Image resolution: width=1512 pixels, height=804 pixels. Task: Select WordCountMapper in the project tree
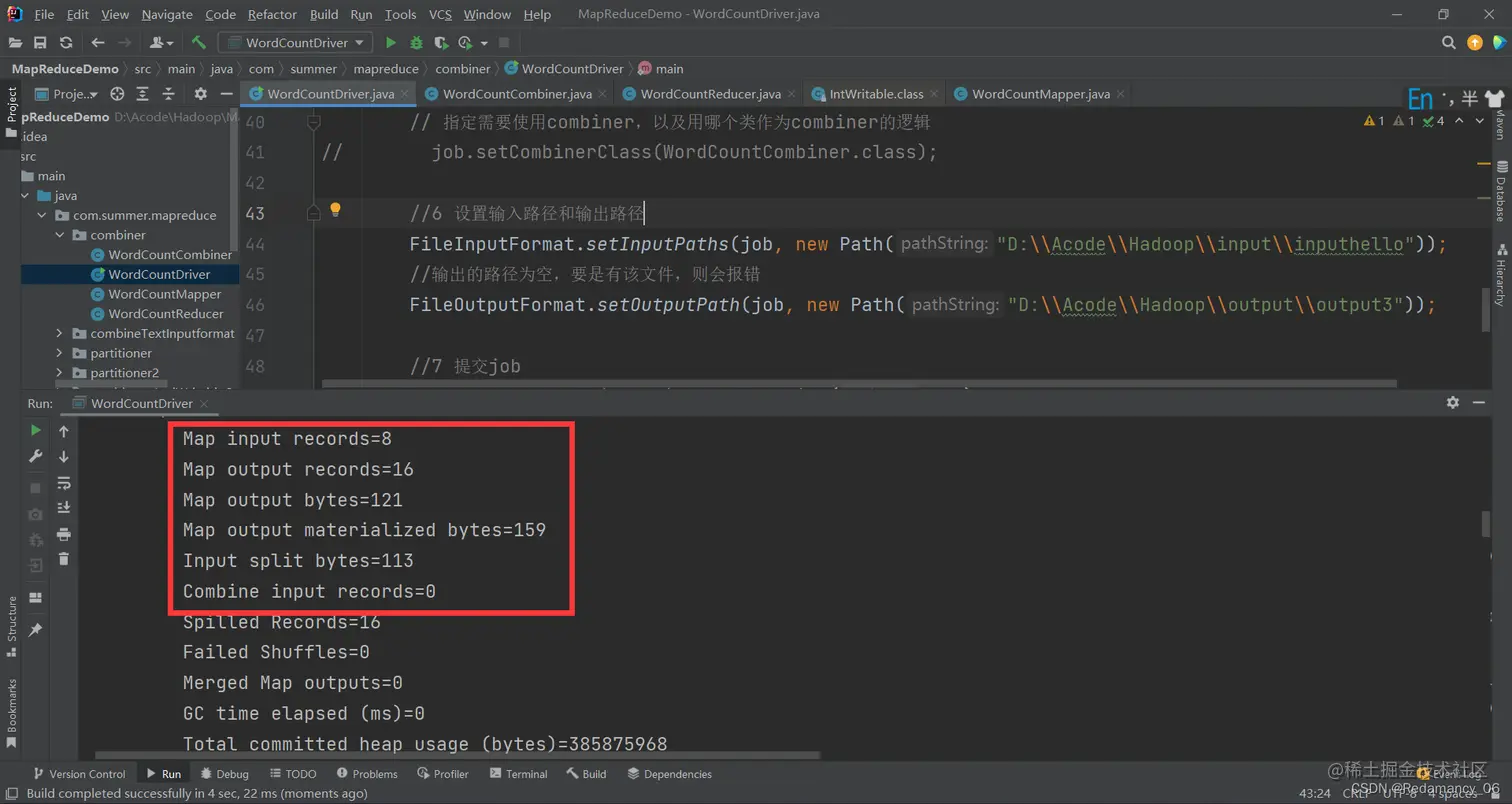(165, 294)
